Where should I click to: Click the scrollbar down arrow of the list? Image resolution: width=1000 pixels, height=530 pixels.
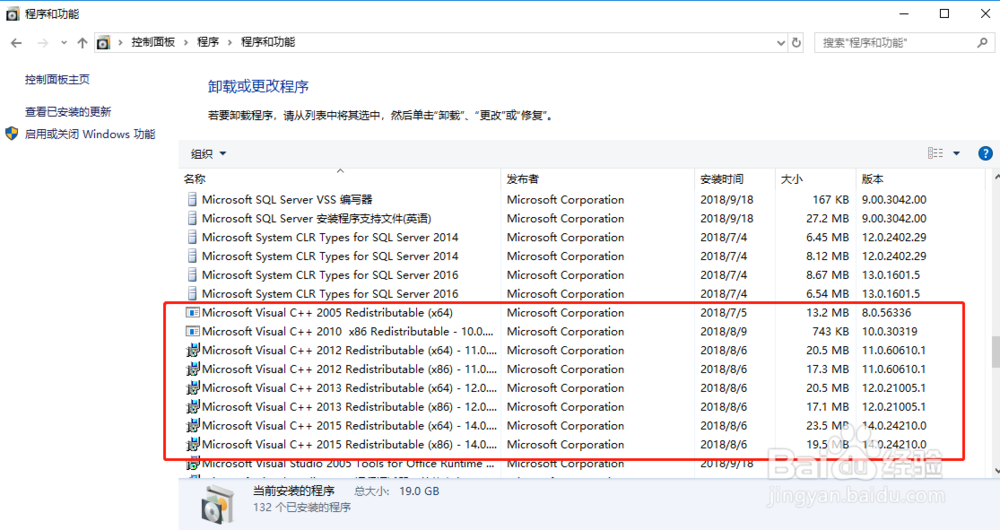(996, 471)
